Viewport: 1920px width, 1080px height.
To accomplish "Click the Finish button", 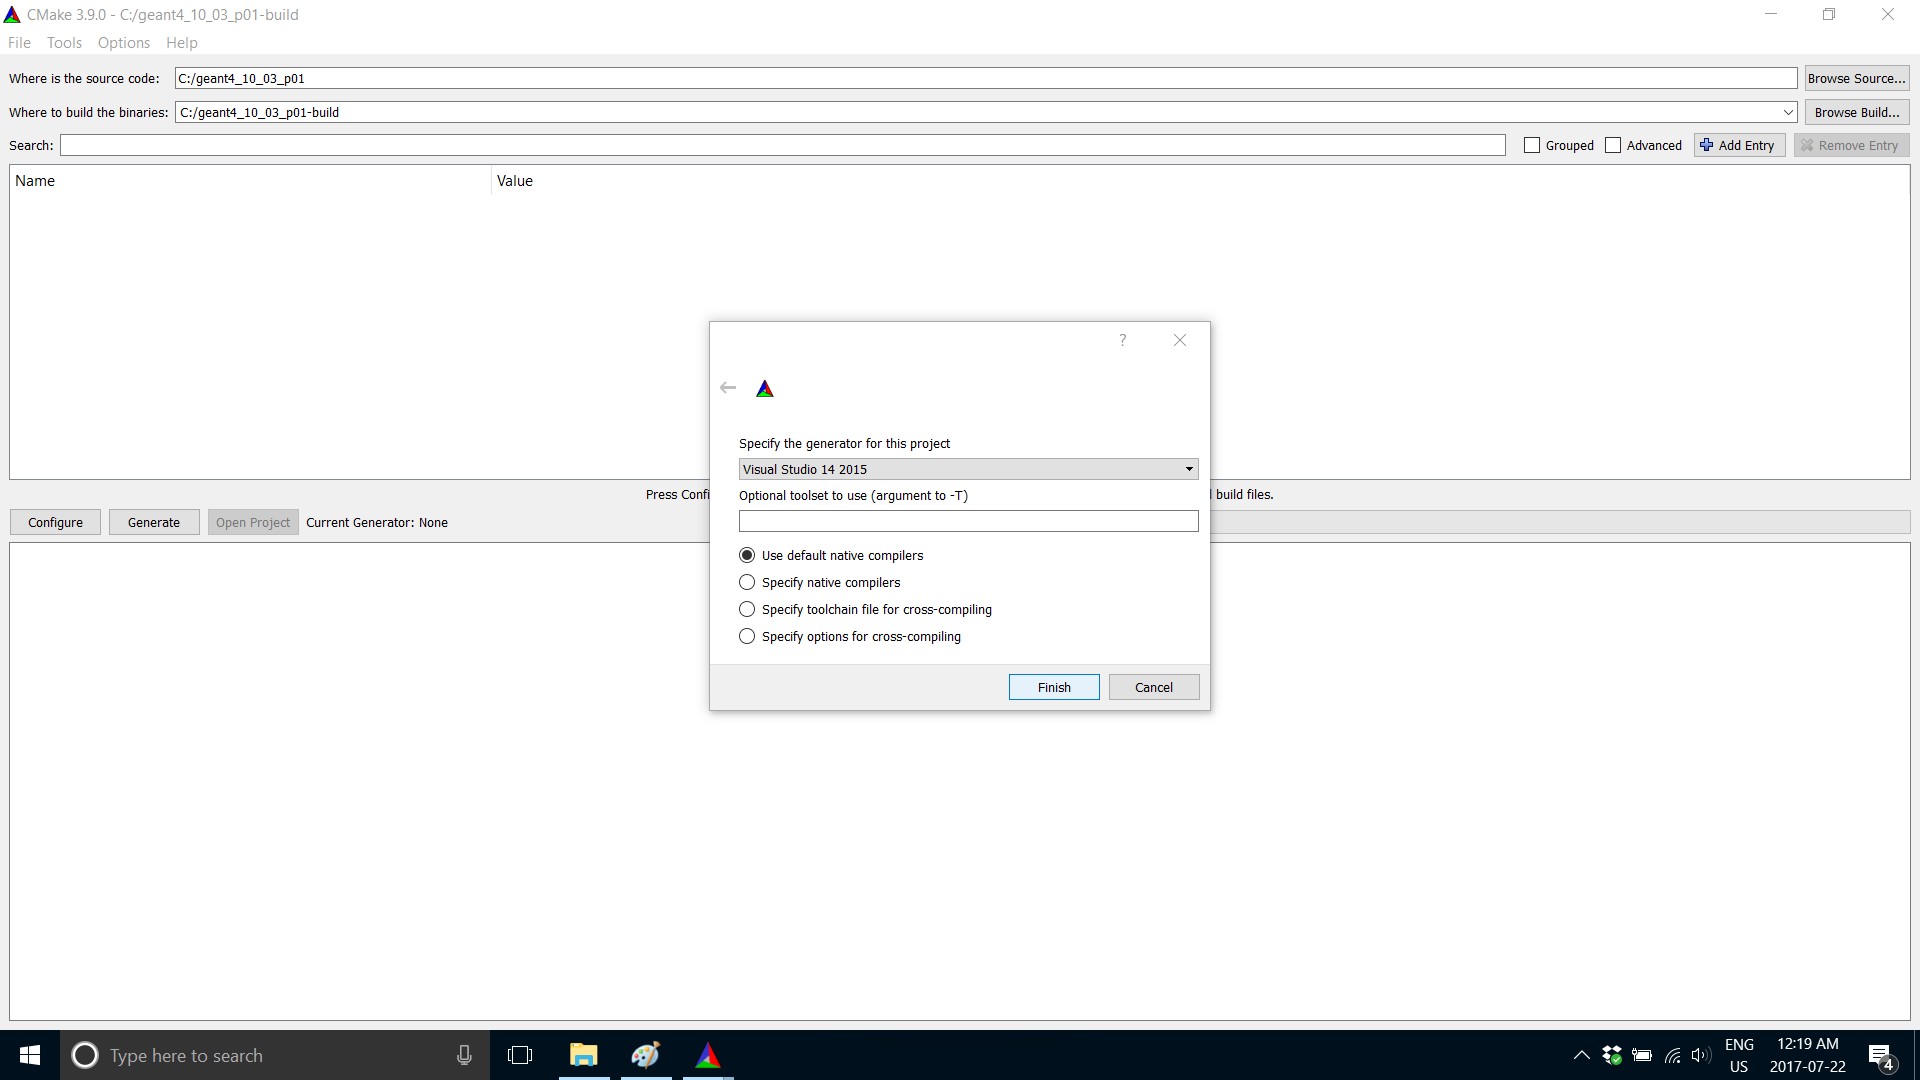I will point(1054,687).
